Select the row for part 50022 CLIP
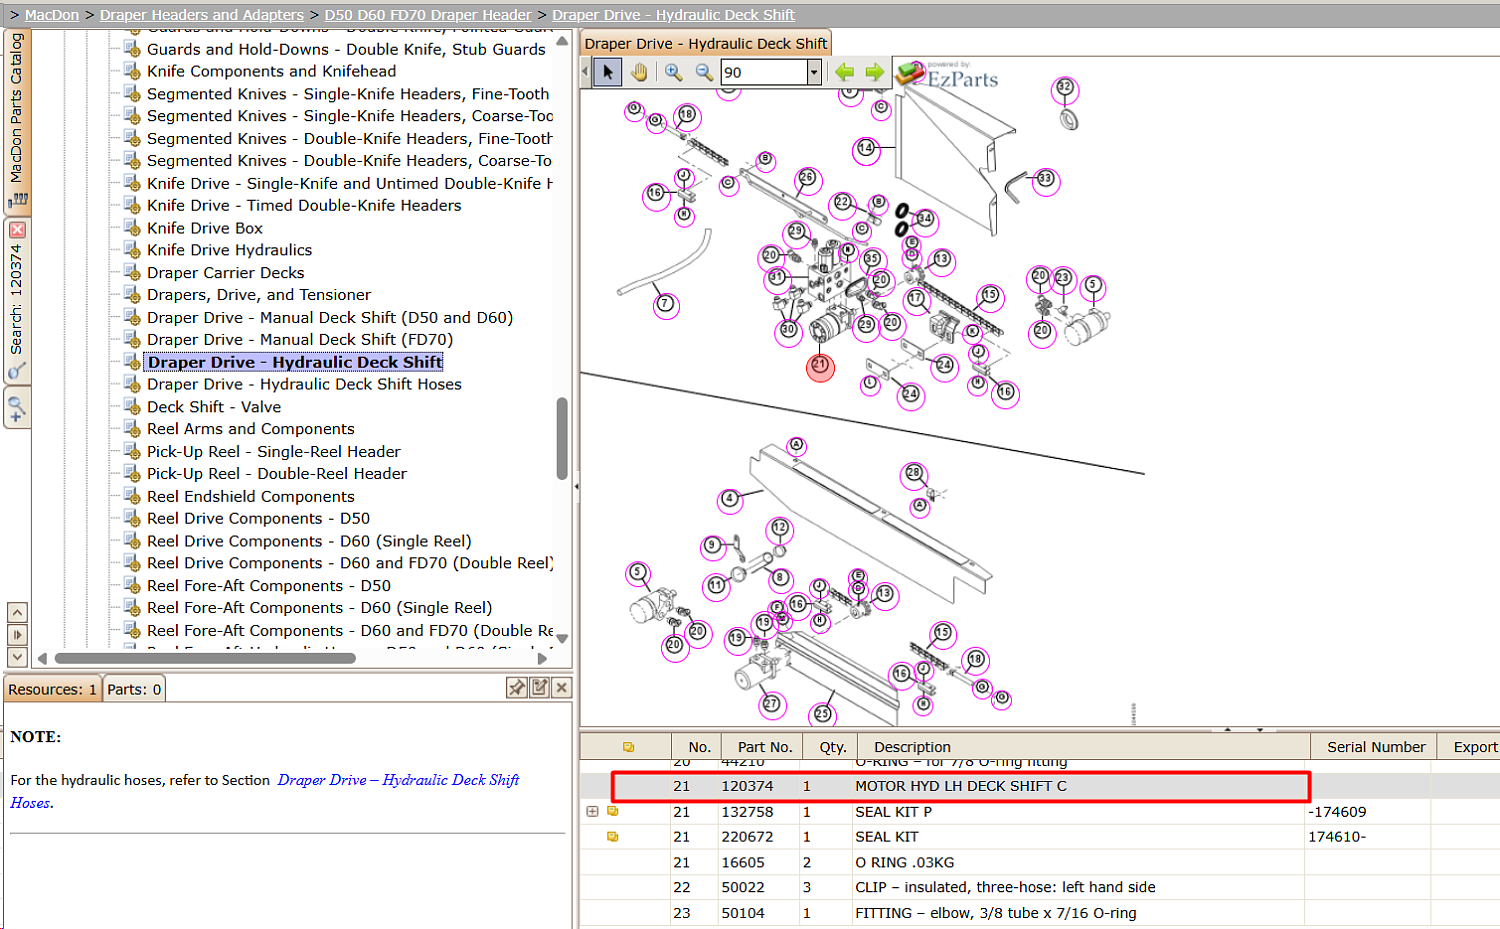The image size is (1500, 929). (x=1040, y=887)
